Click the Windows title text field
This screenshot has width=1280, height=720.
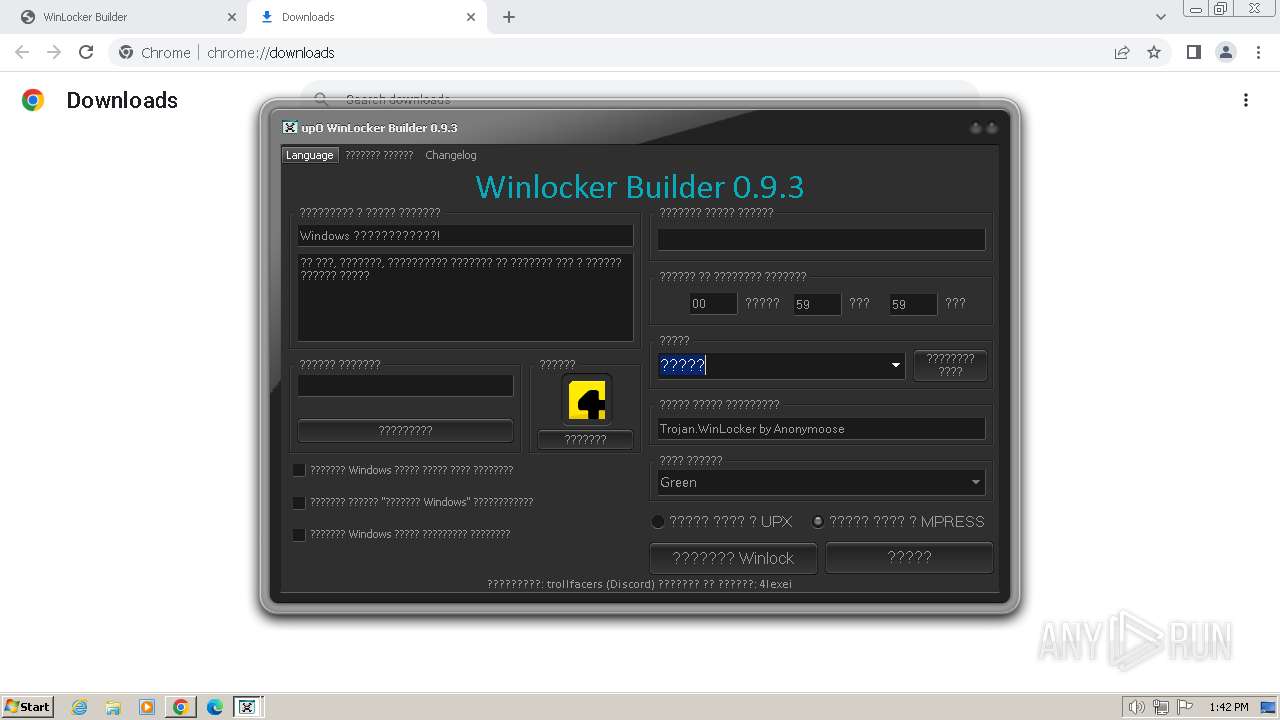point(465,236)
